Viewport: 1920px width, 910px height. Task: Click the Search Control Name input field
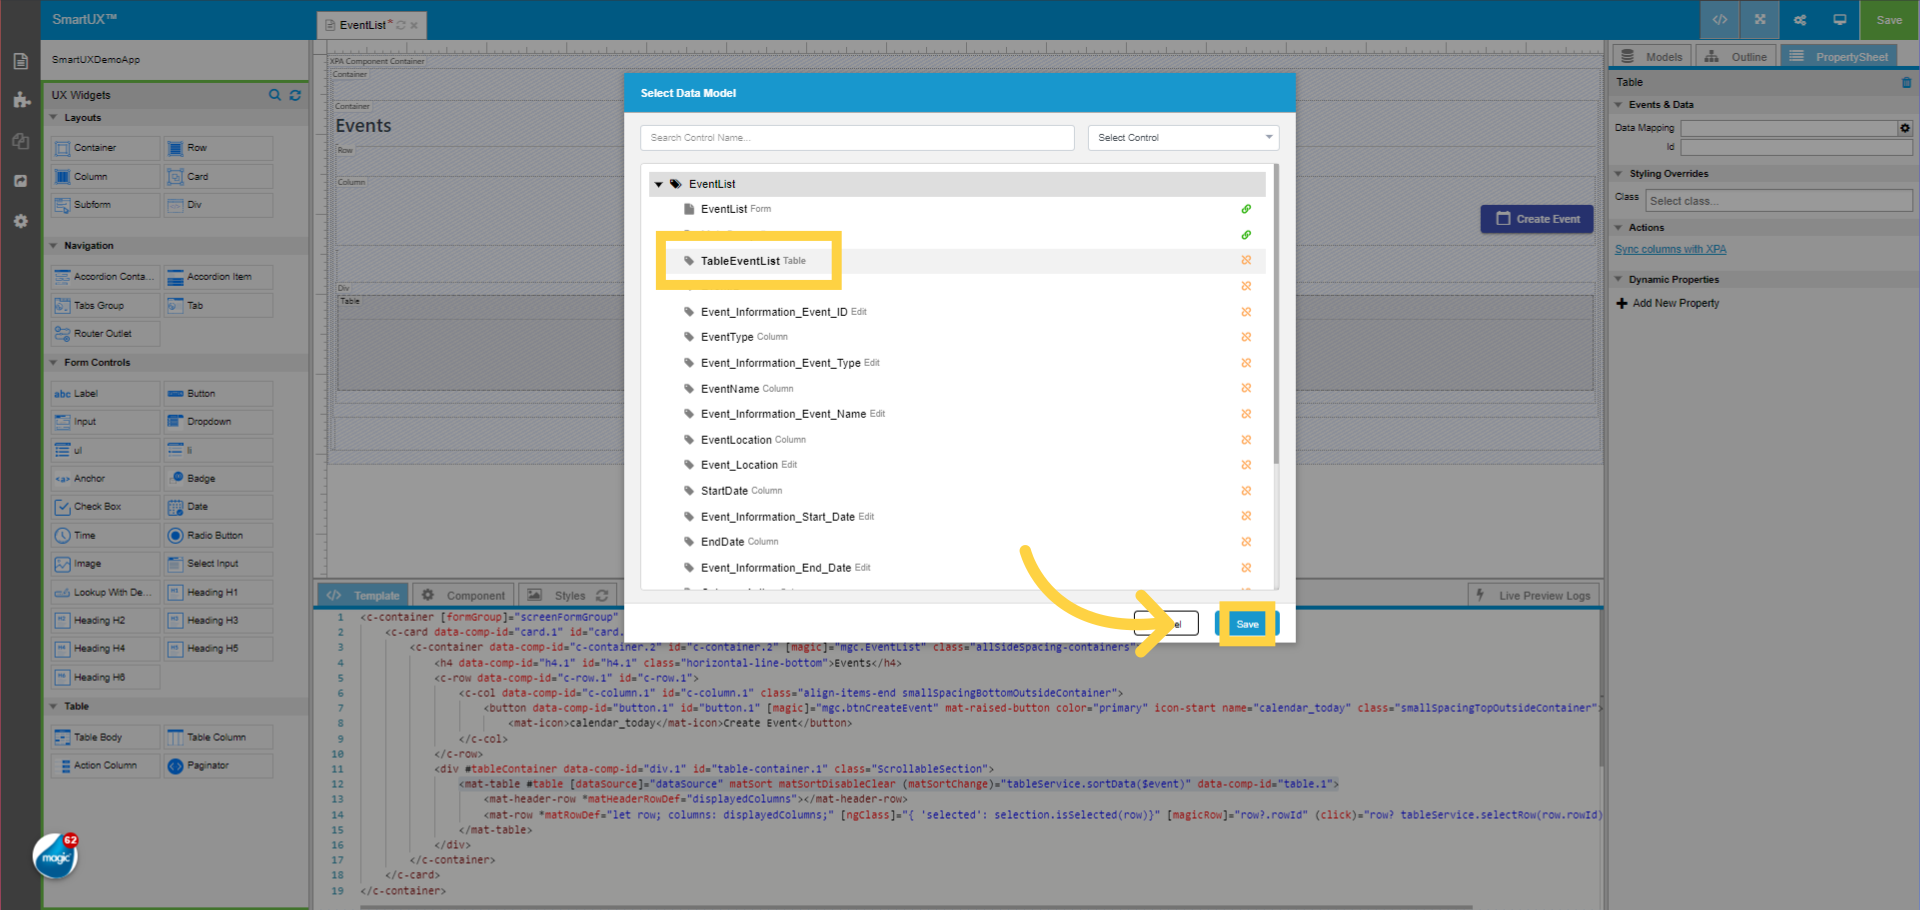(856, 137)
